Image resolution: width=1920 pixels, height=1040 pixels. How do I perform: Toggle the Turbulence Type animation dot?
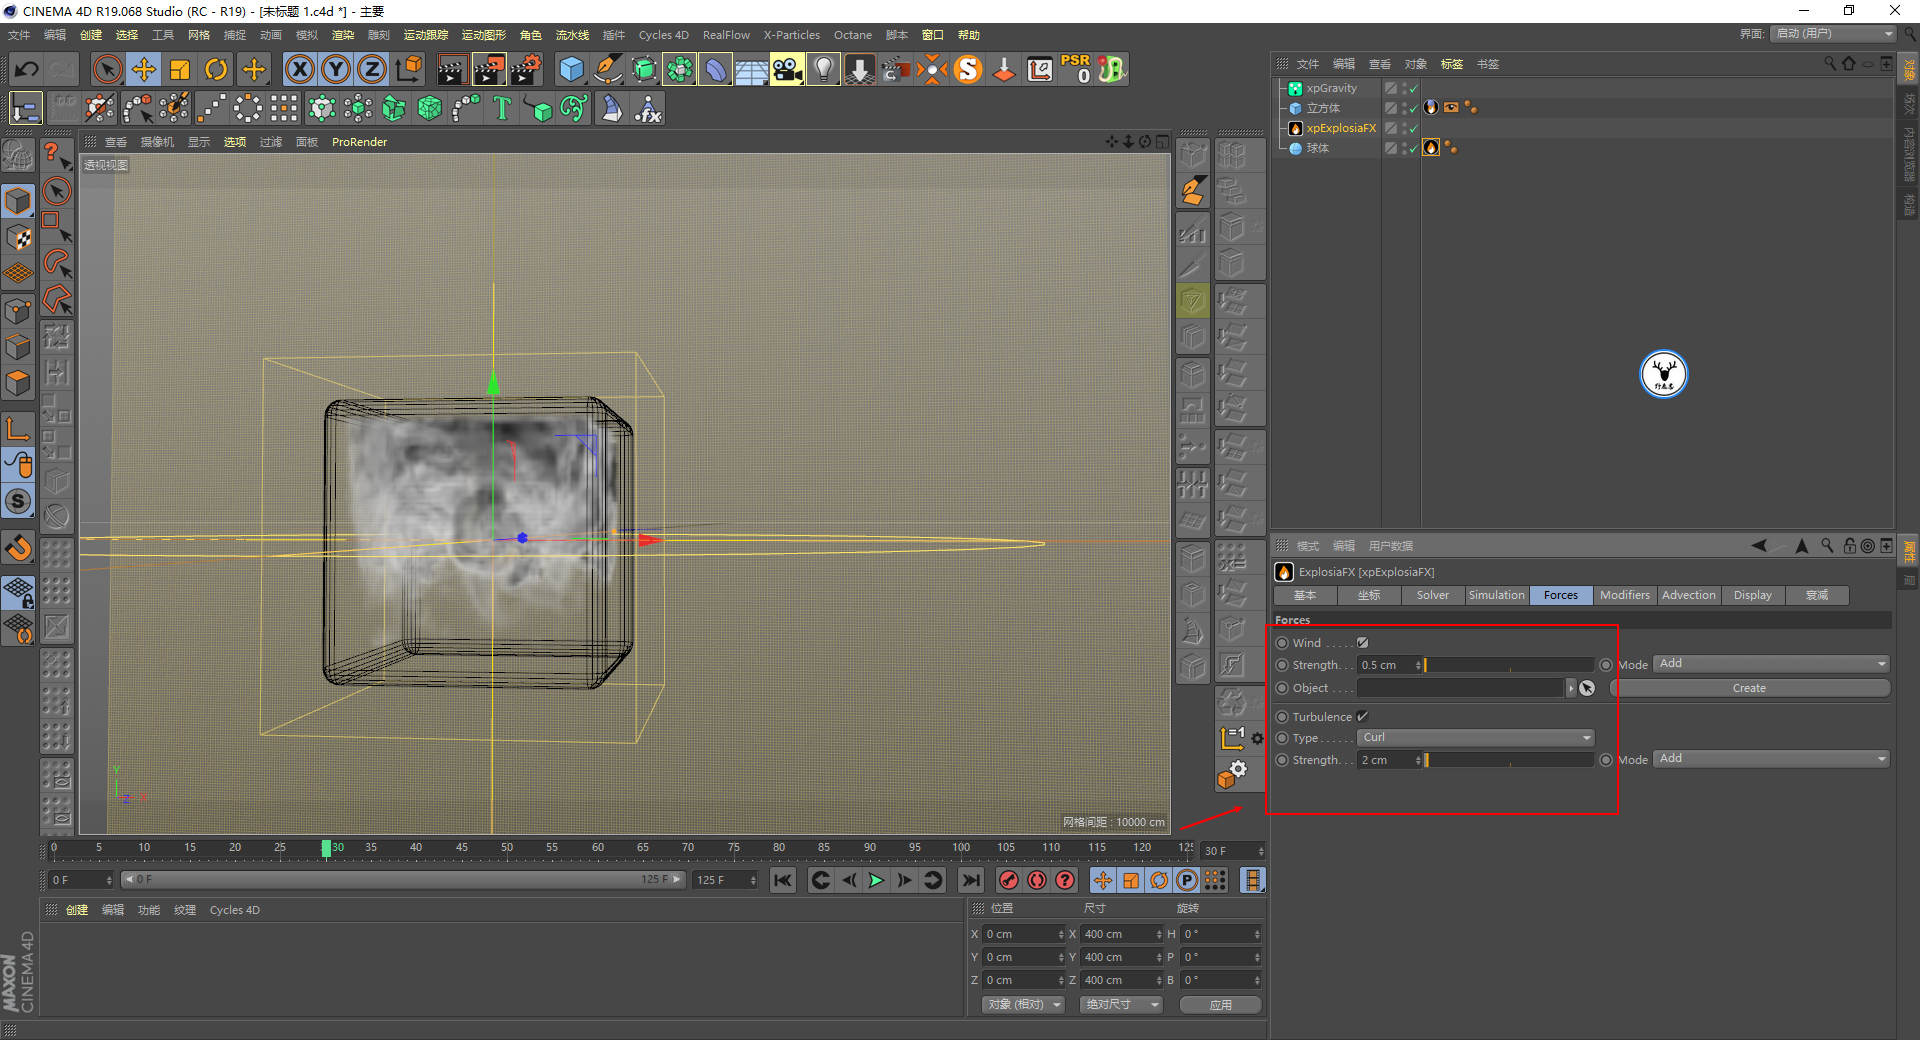coord(1282,738)
